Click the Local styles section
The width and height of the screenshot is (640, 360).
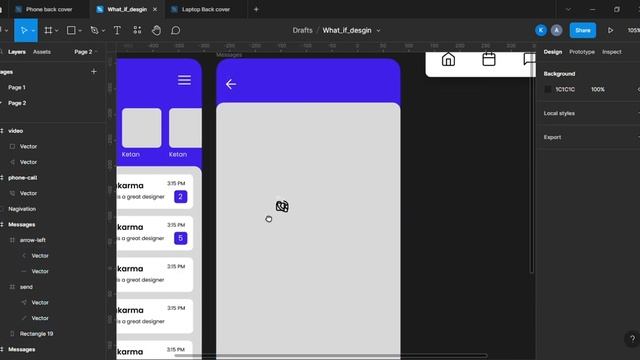(559, 113)
